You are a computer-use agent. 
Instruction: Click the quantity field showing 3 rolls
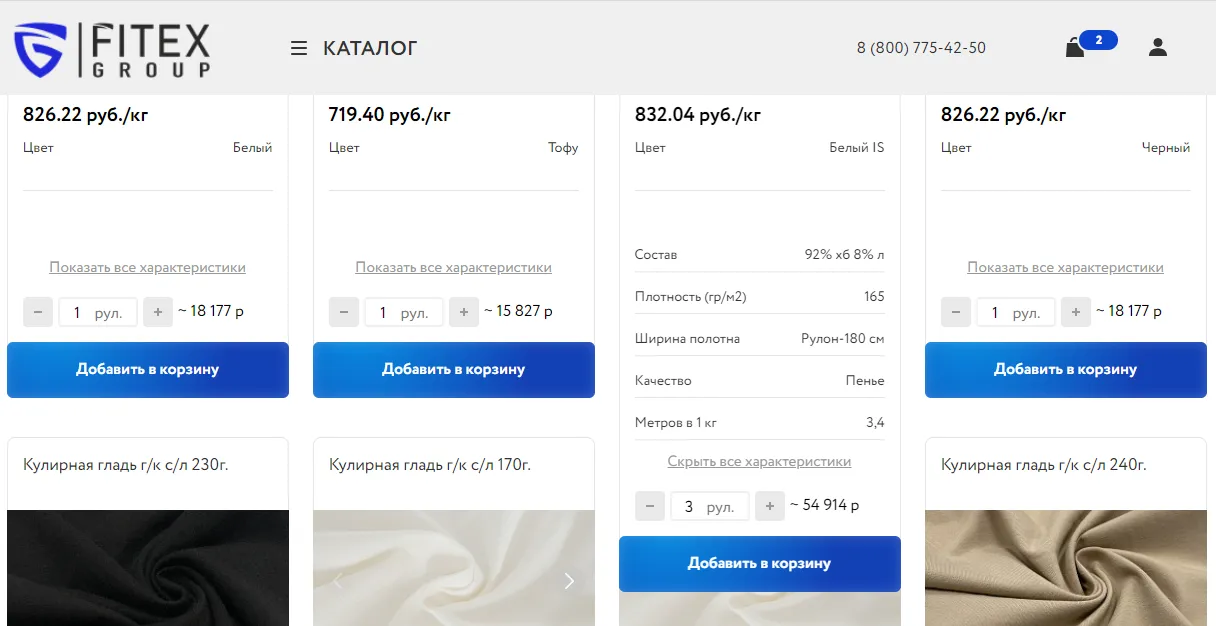(708, 506)
